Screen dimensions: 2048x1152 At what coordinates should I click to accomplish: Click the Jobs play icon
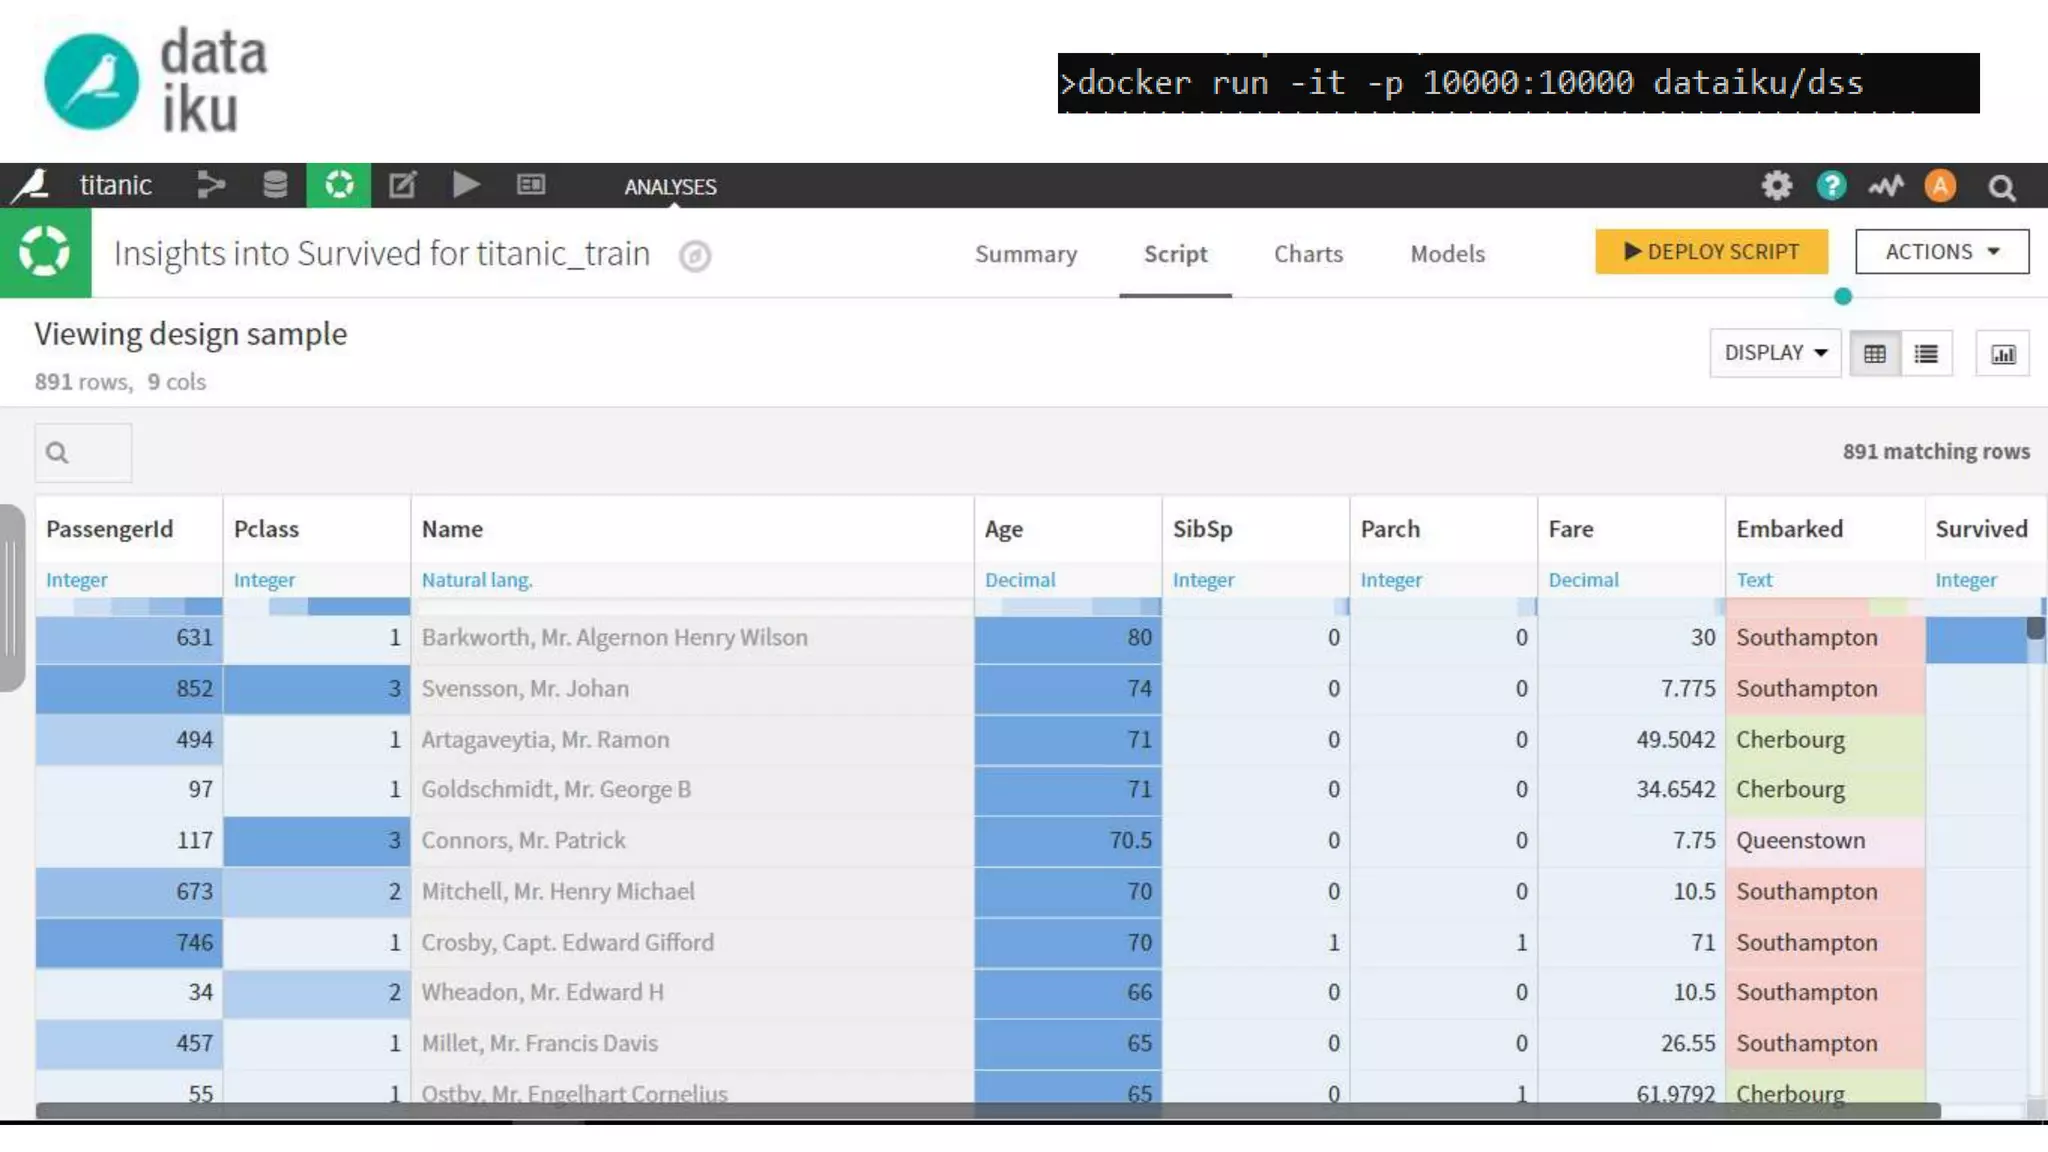[466, 186]
